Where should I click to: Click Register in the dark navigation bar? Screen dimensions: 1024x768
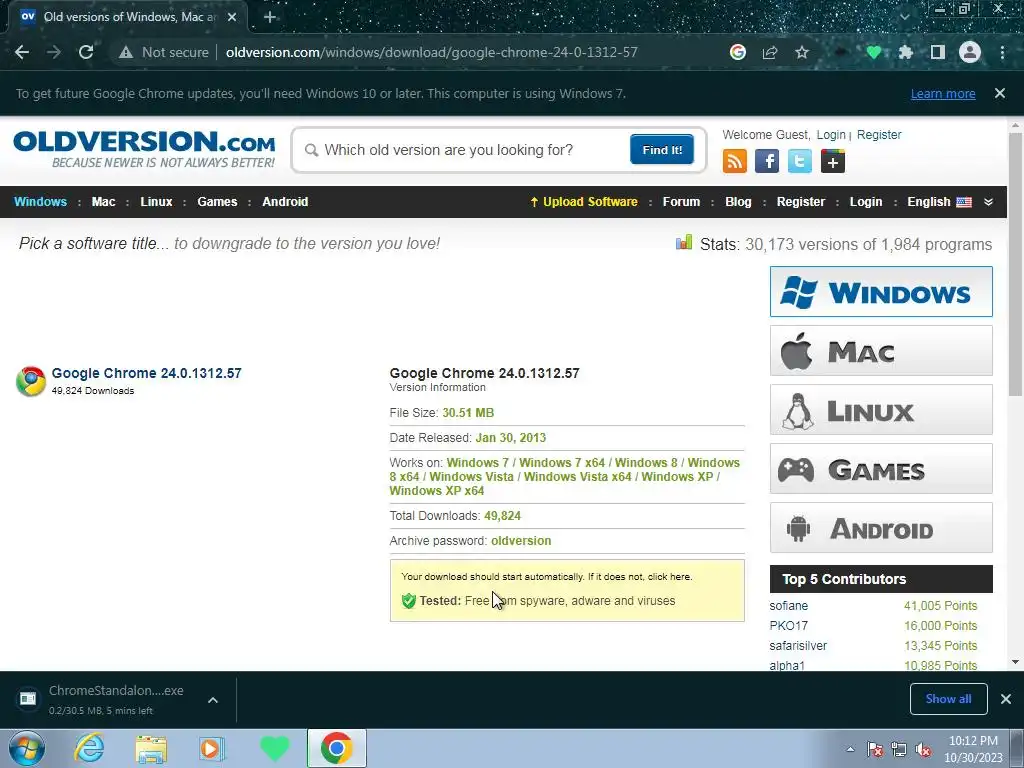(x=801, y=202)
